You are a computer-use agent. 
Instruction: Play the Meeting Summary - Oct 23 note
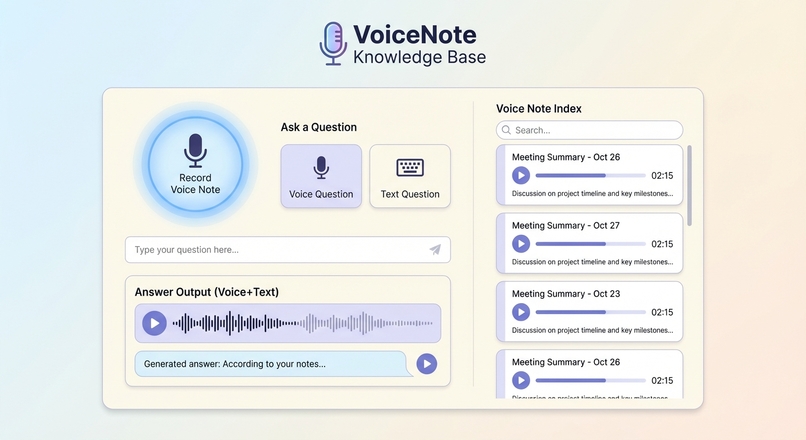(x=521, y=312)
